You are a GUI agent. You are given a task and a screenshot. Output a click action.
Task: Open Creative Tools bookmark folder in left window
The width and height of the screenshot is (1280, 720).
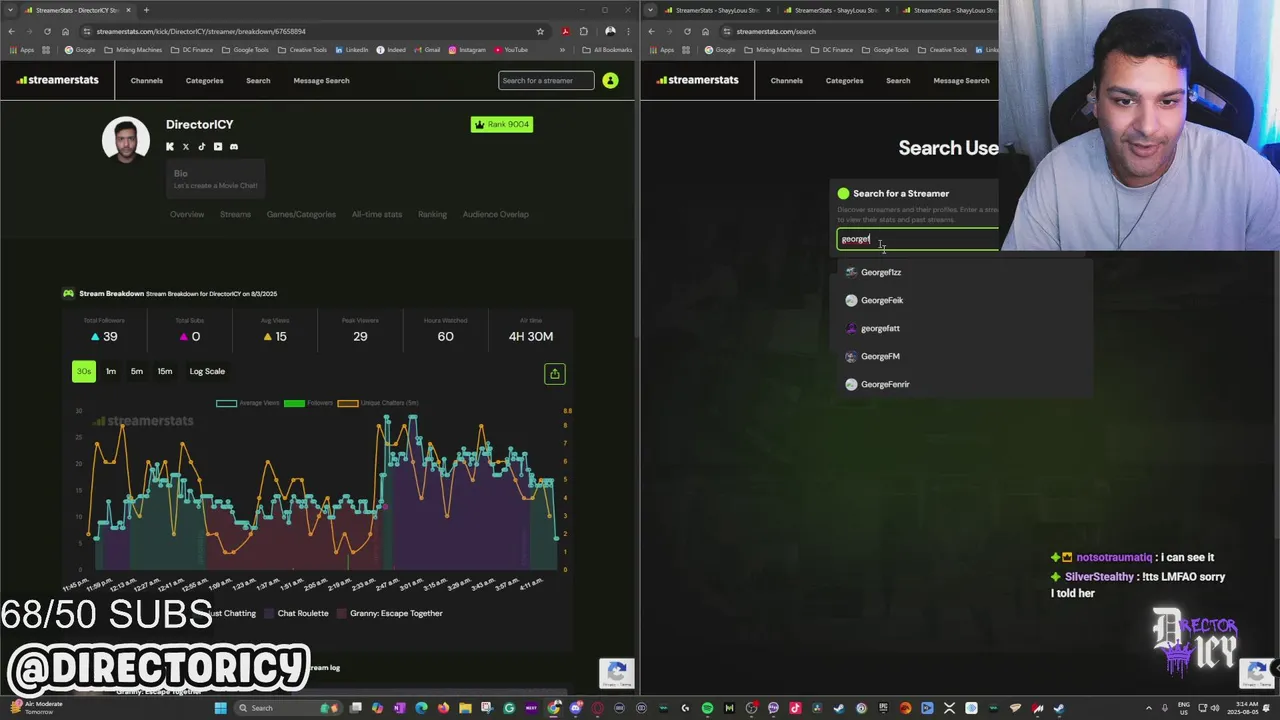click(302, 50)
